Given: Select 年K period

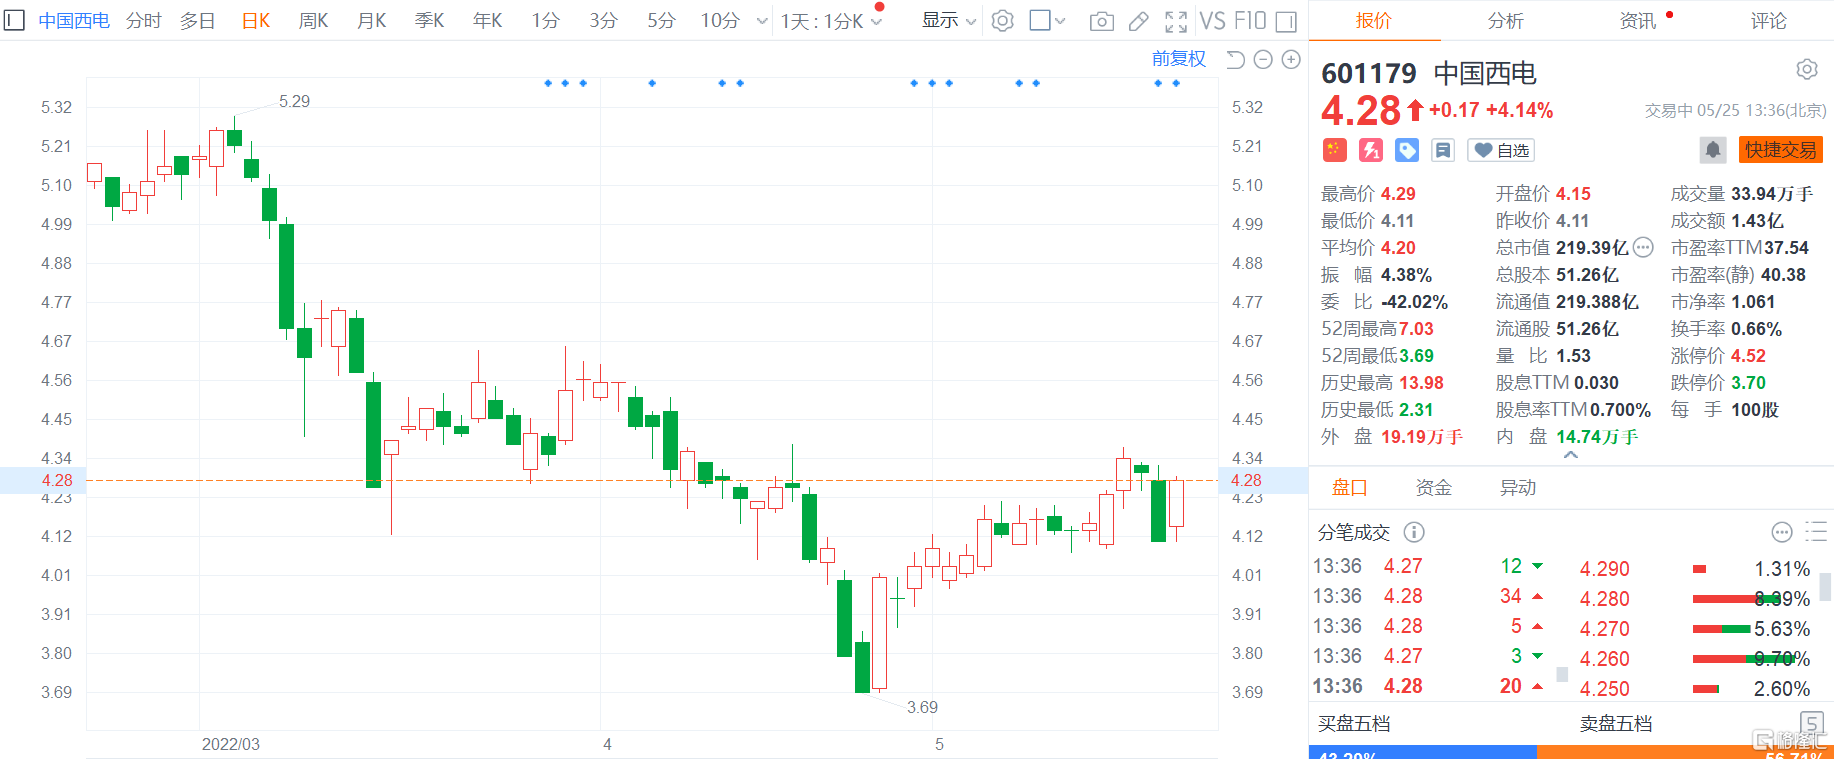Looking at the screenshot, I should [487, 21].
